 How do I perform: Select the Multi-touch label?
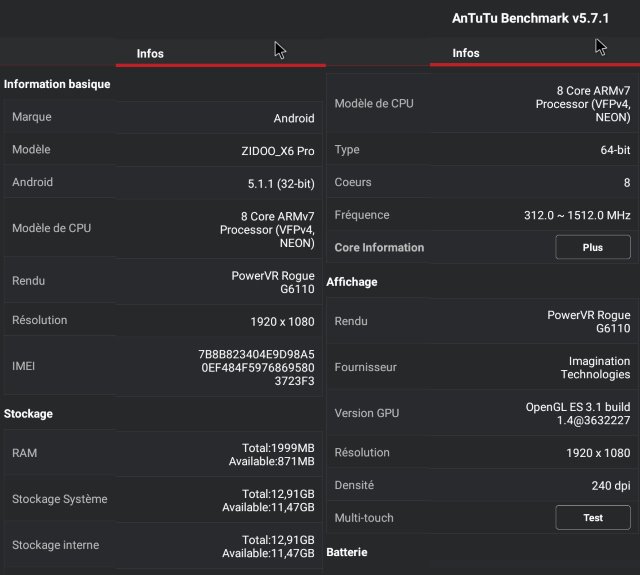point(364,517)
